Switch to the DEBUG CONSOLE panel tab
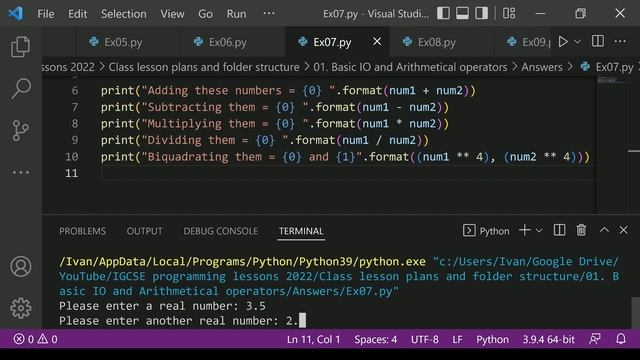This screenshot has height=360, width=640. tap(220, 231)
